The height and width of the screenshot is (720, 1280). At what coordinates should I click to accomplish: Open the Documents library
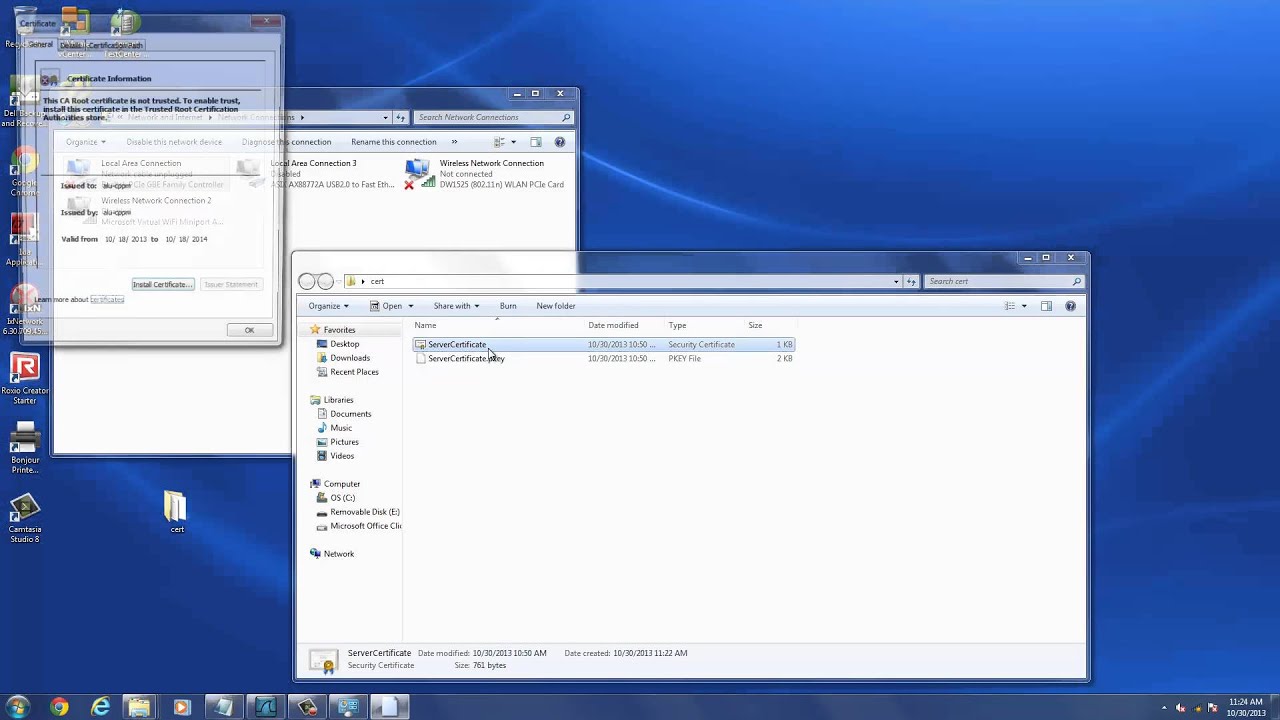point(350,414)
